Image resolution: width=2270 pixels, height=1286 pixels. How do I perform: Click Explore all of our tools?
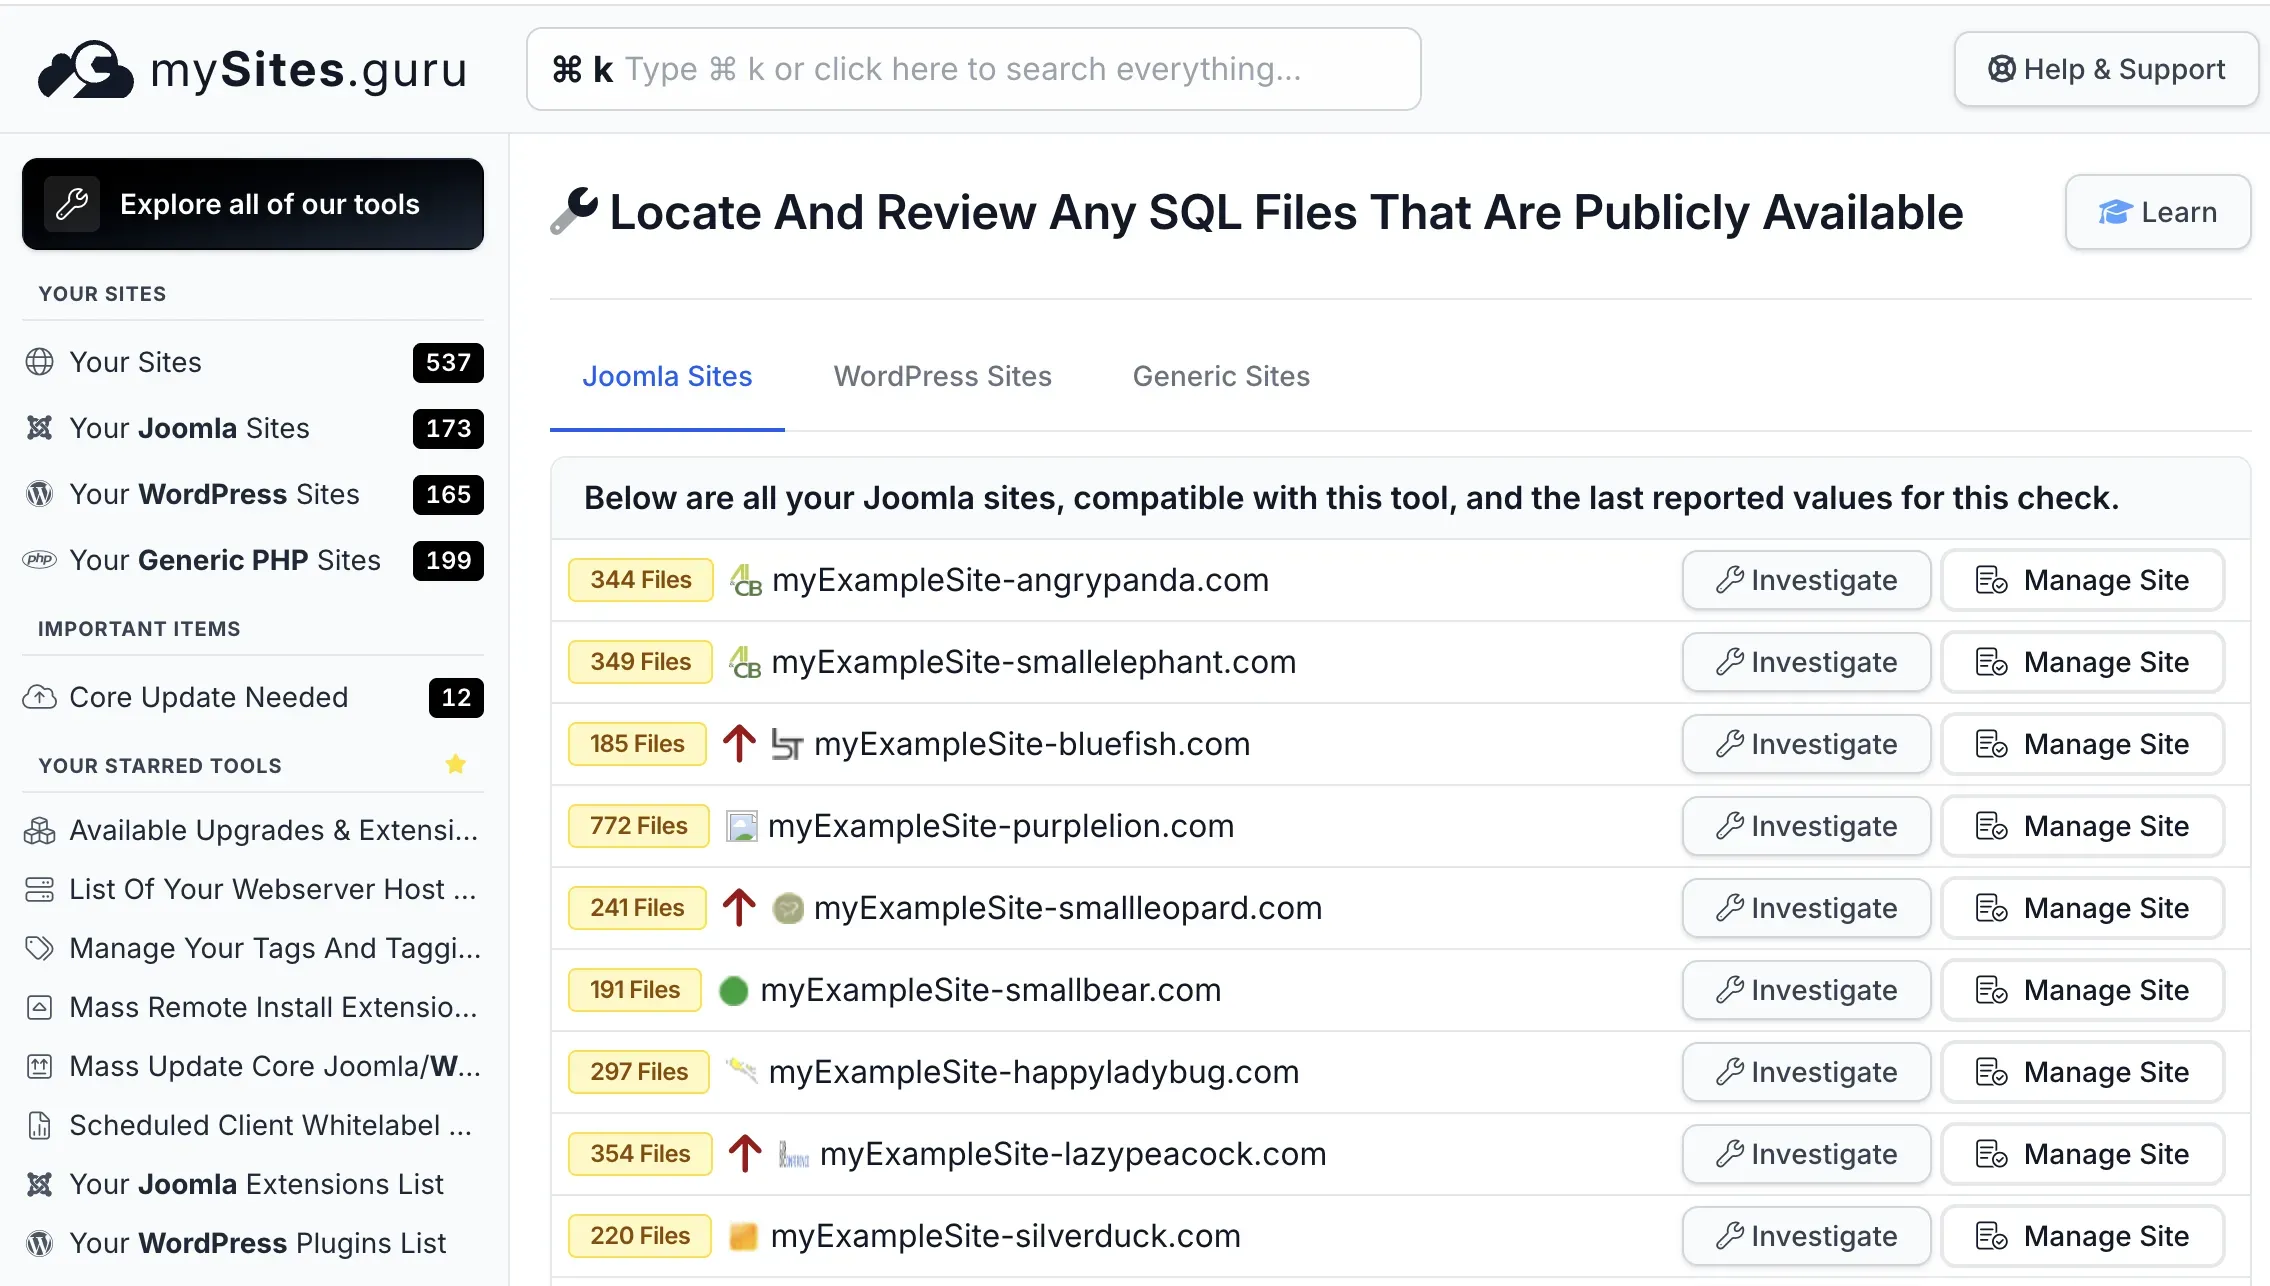[252, 204]
